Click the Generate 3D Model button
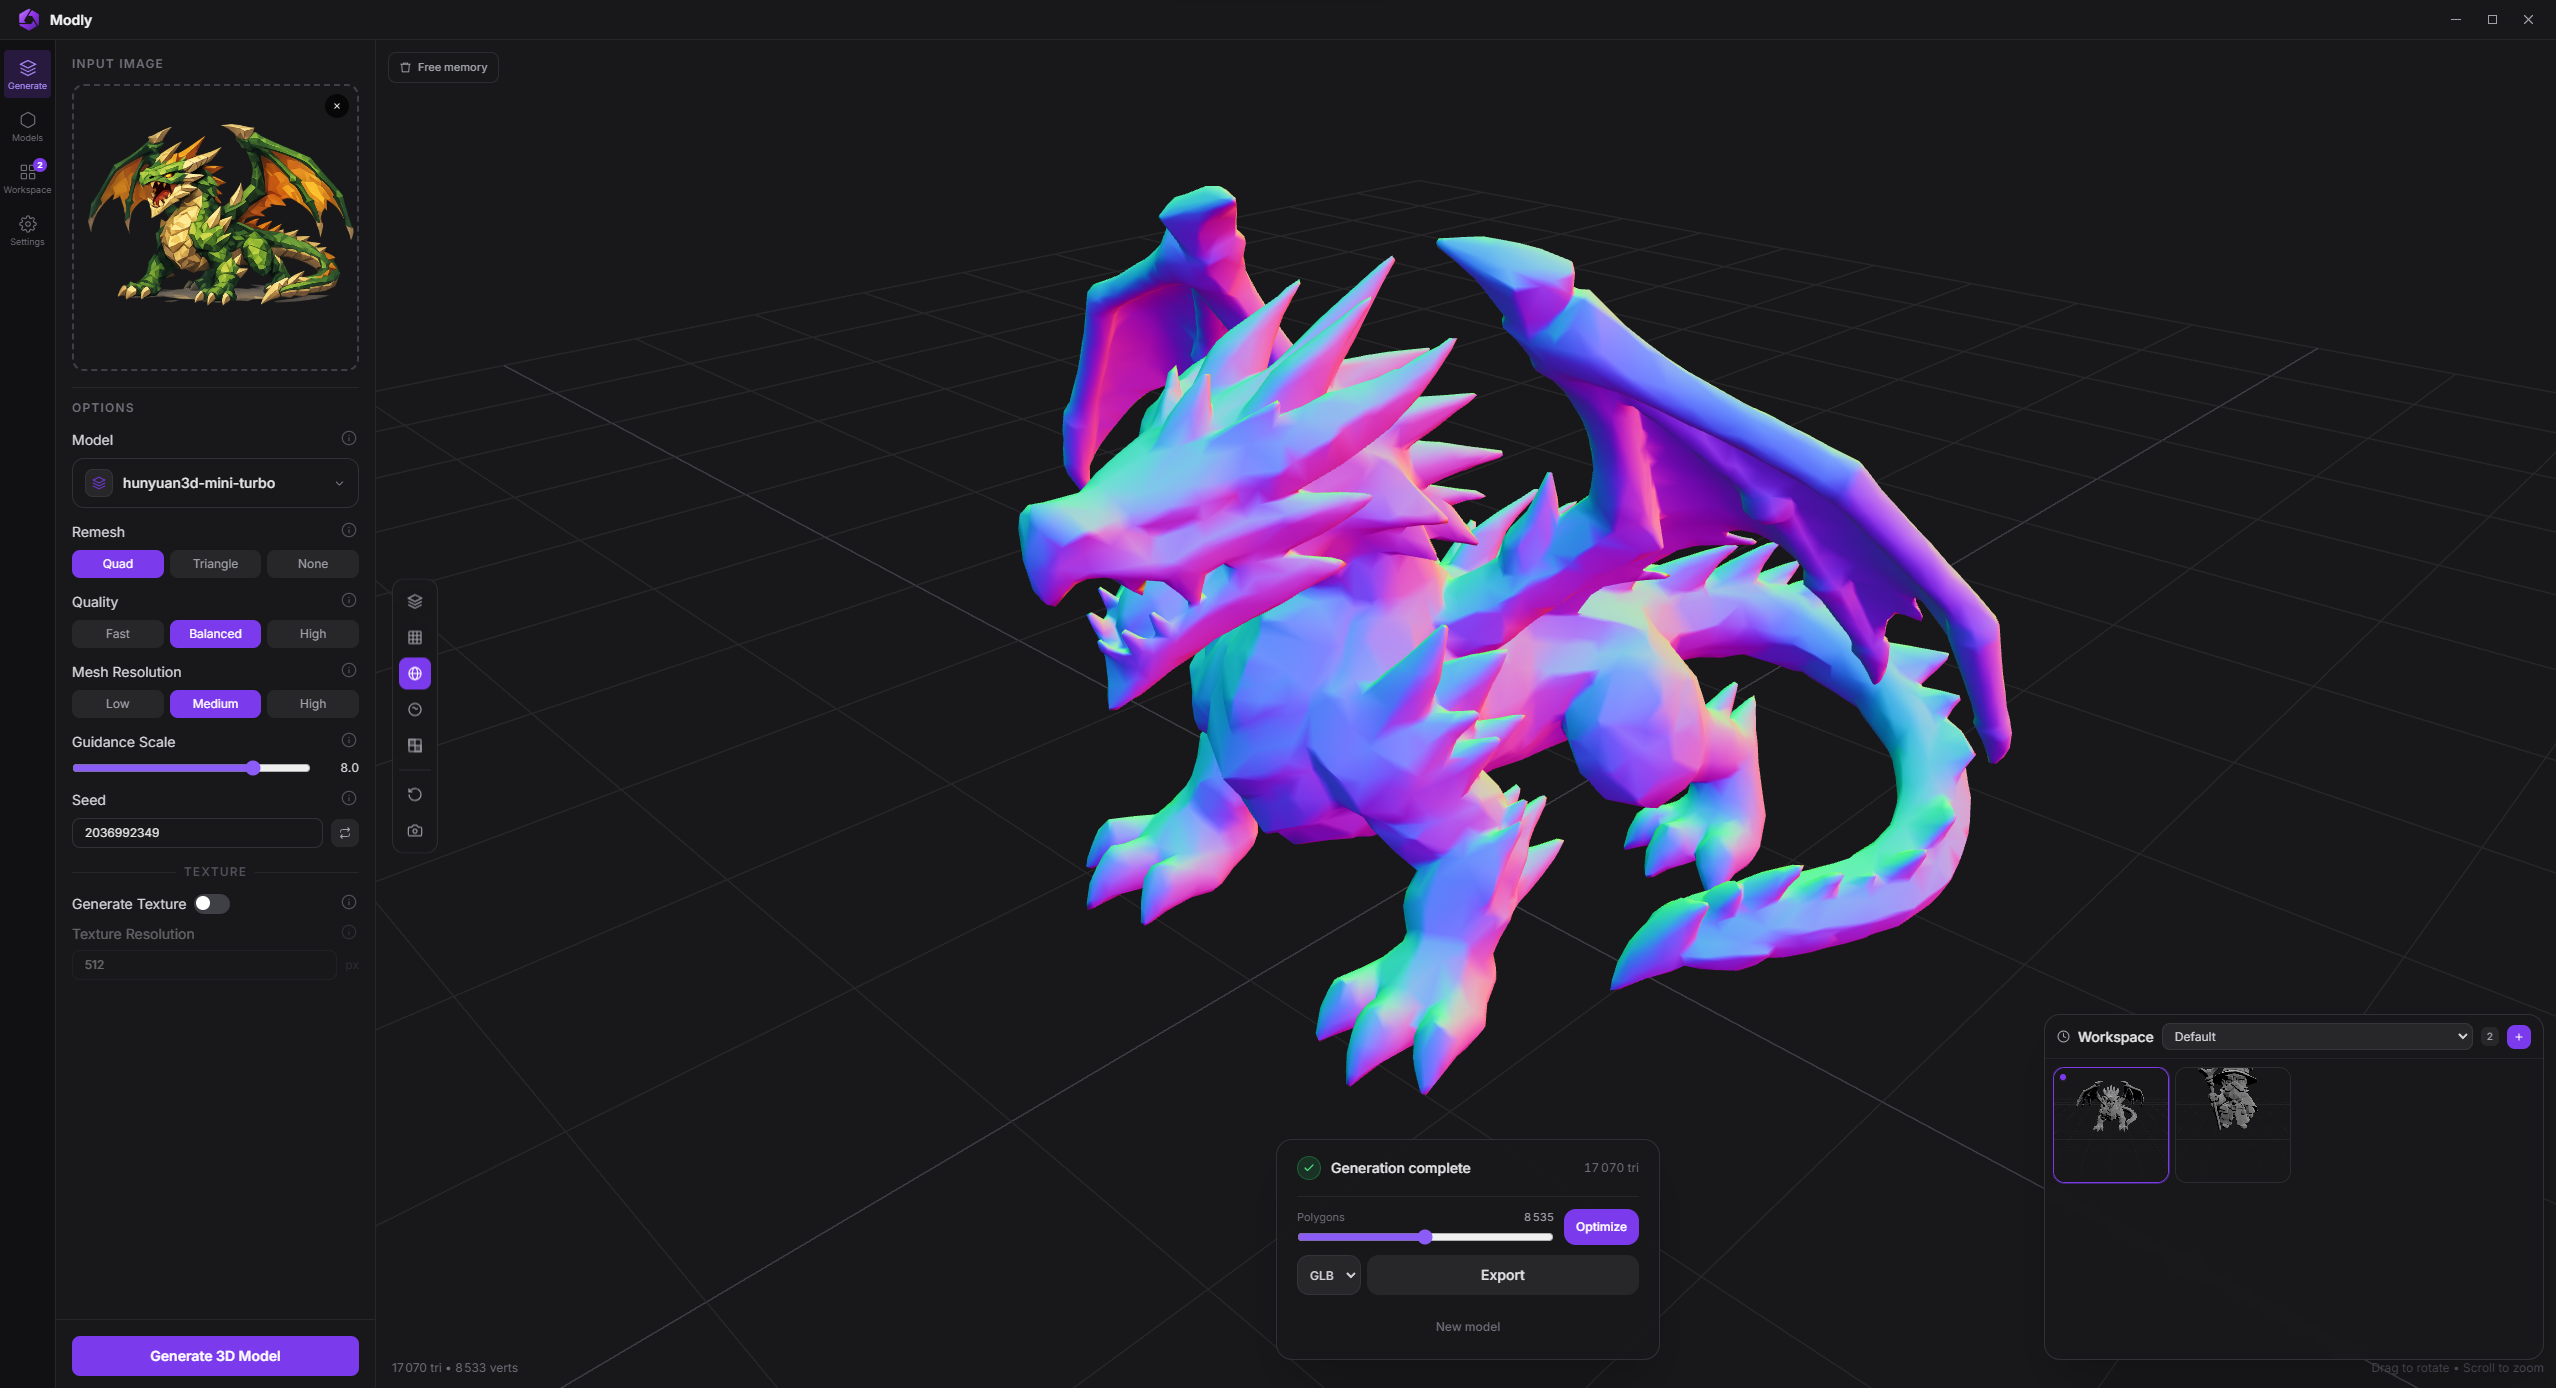2556x1388 pixels. pos(215,1356)
